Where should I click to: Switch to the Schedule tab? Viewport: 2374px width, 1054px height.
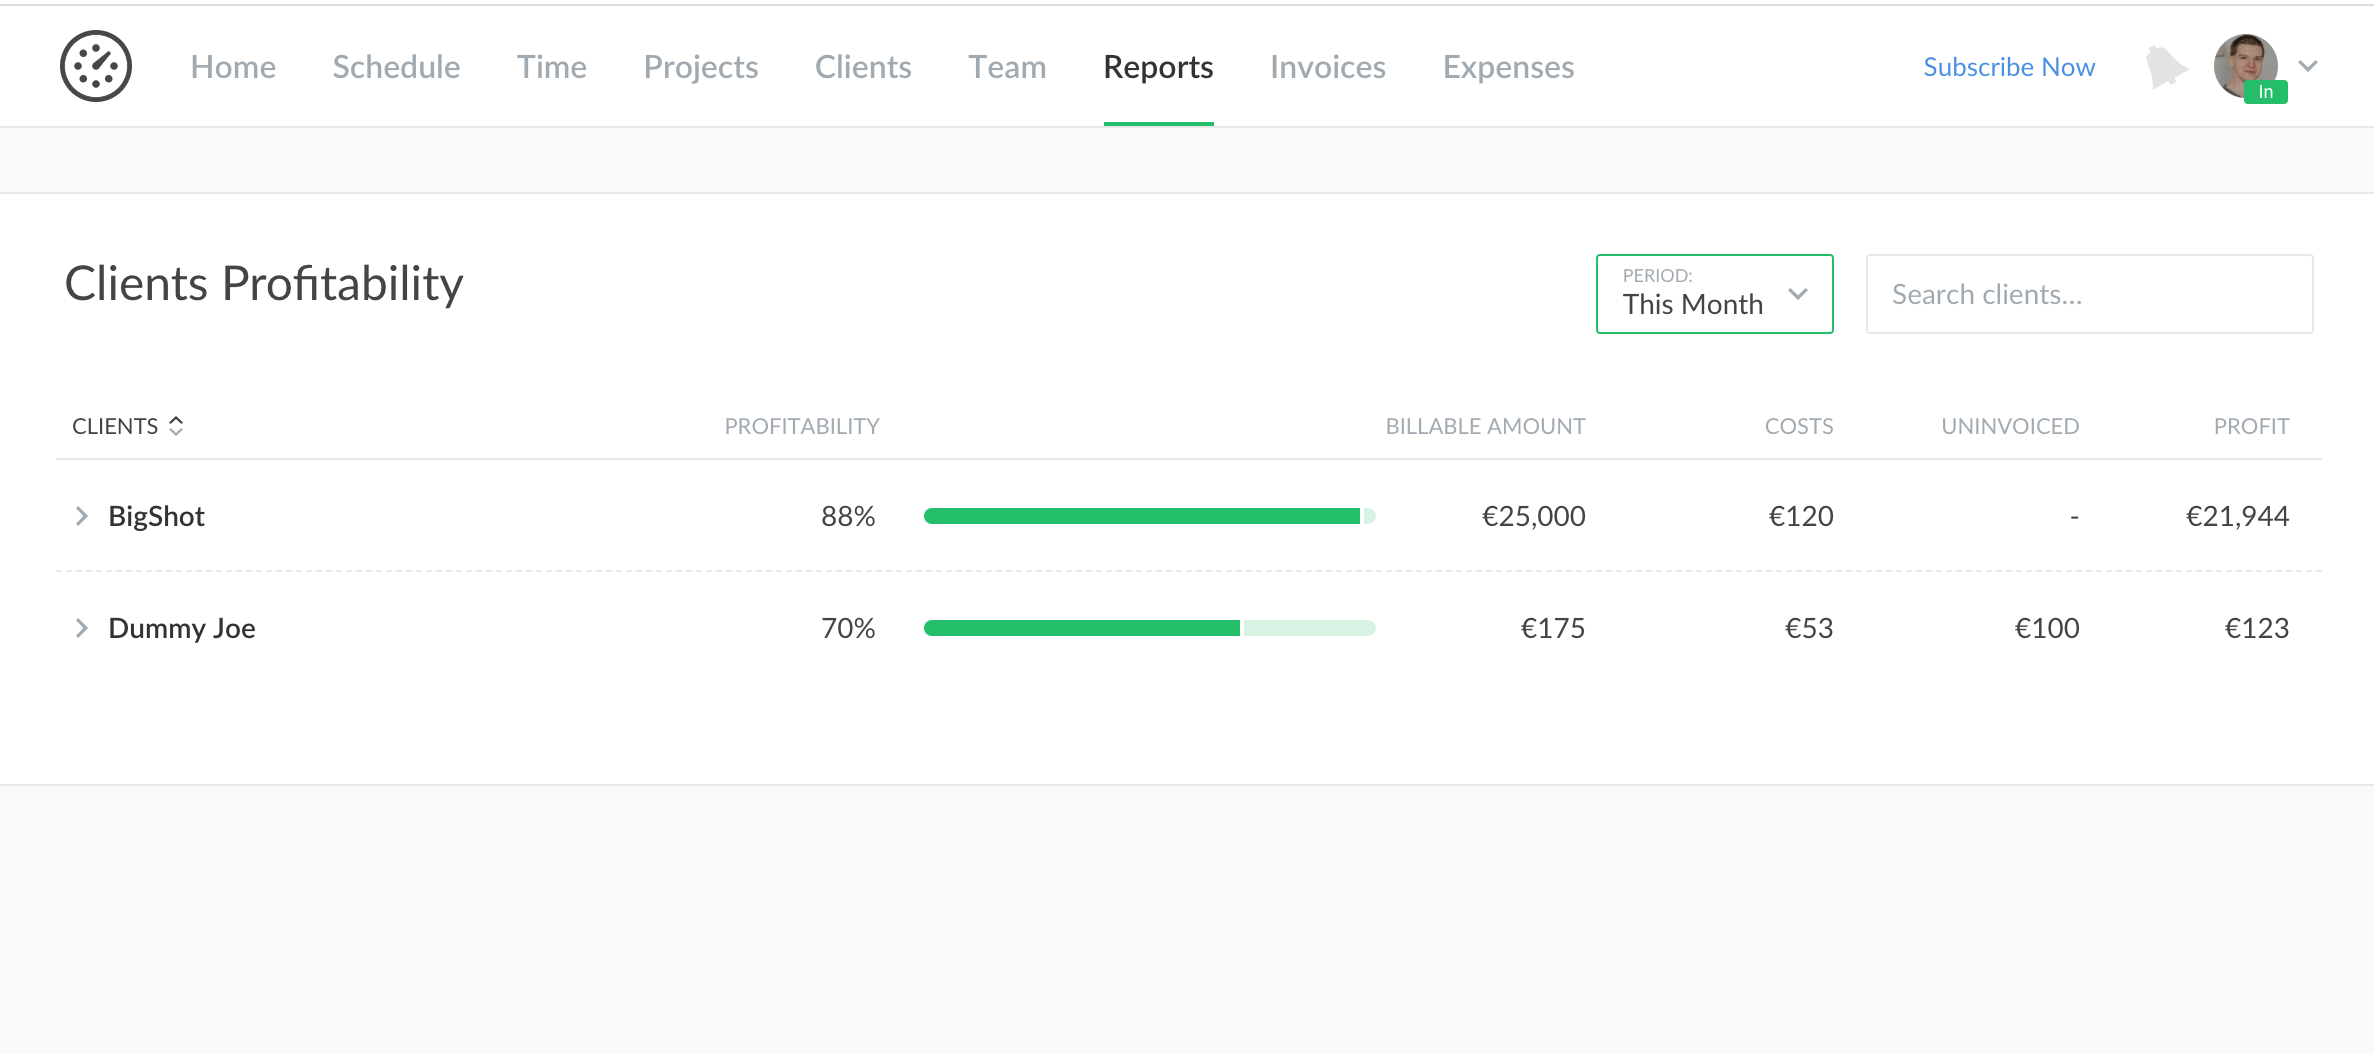tap(396, 67)
